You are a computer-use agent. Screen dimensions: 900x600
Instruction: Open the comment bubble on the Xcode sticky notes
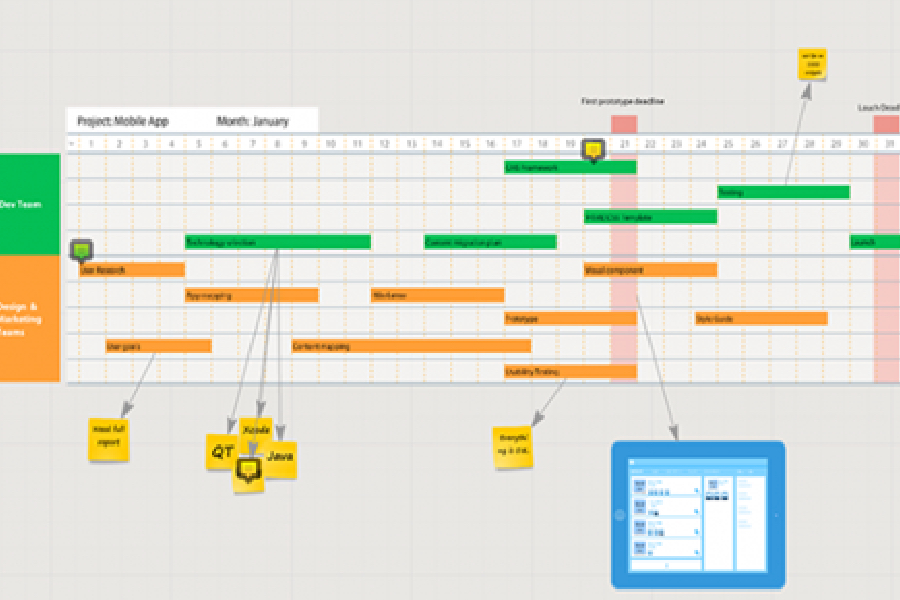249,470
